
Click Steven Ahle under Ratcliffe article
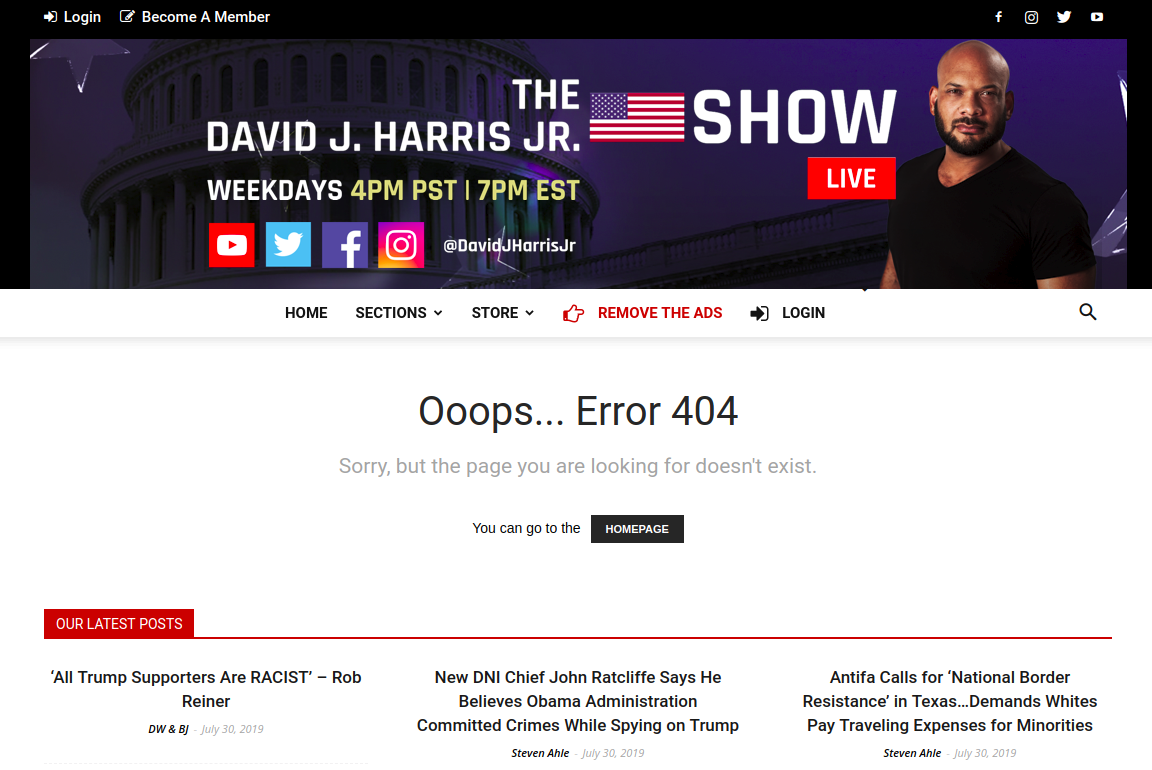[x=540, y=753]
